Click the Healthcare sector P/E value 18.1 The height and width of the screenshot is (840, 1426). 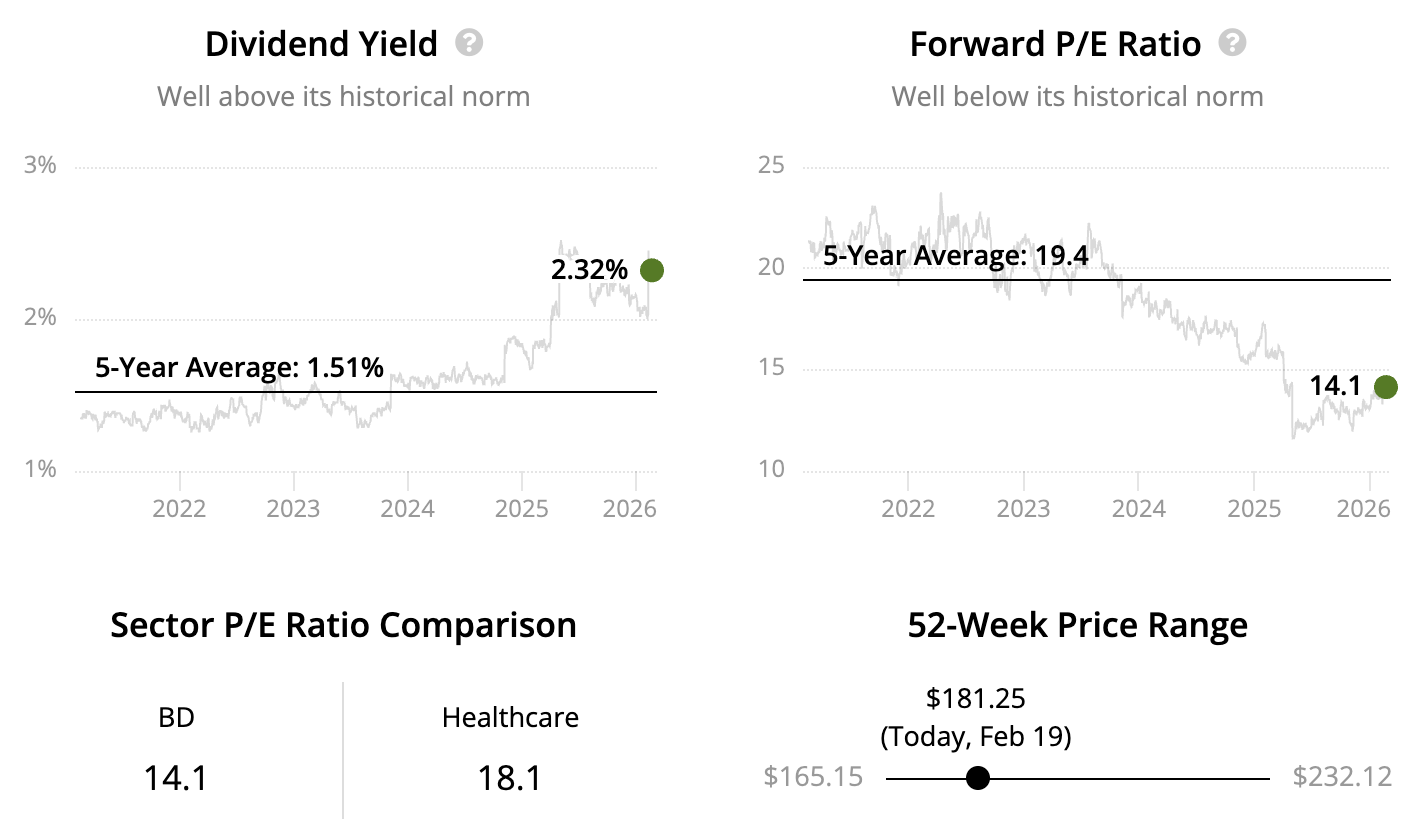510,777
